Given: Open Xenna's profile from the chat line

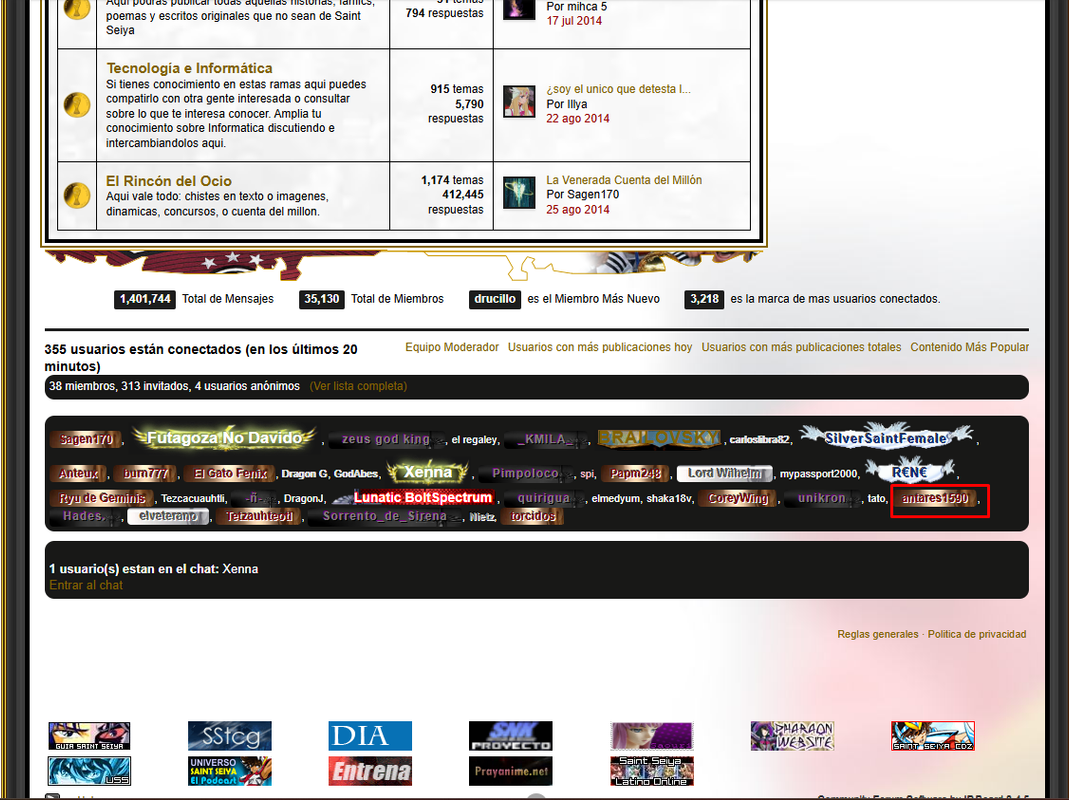Looking at the screenshot, I should tap(240, 569).
